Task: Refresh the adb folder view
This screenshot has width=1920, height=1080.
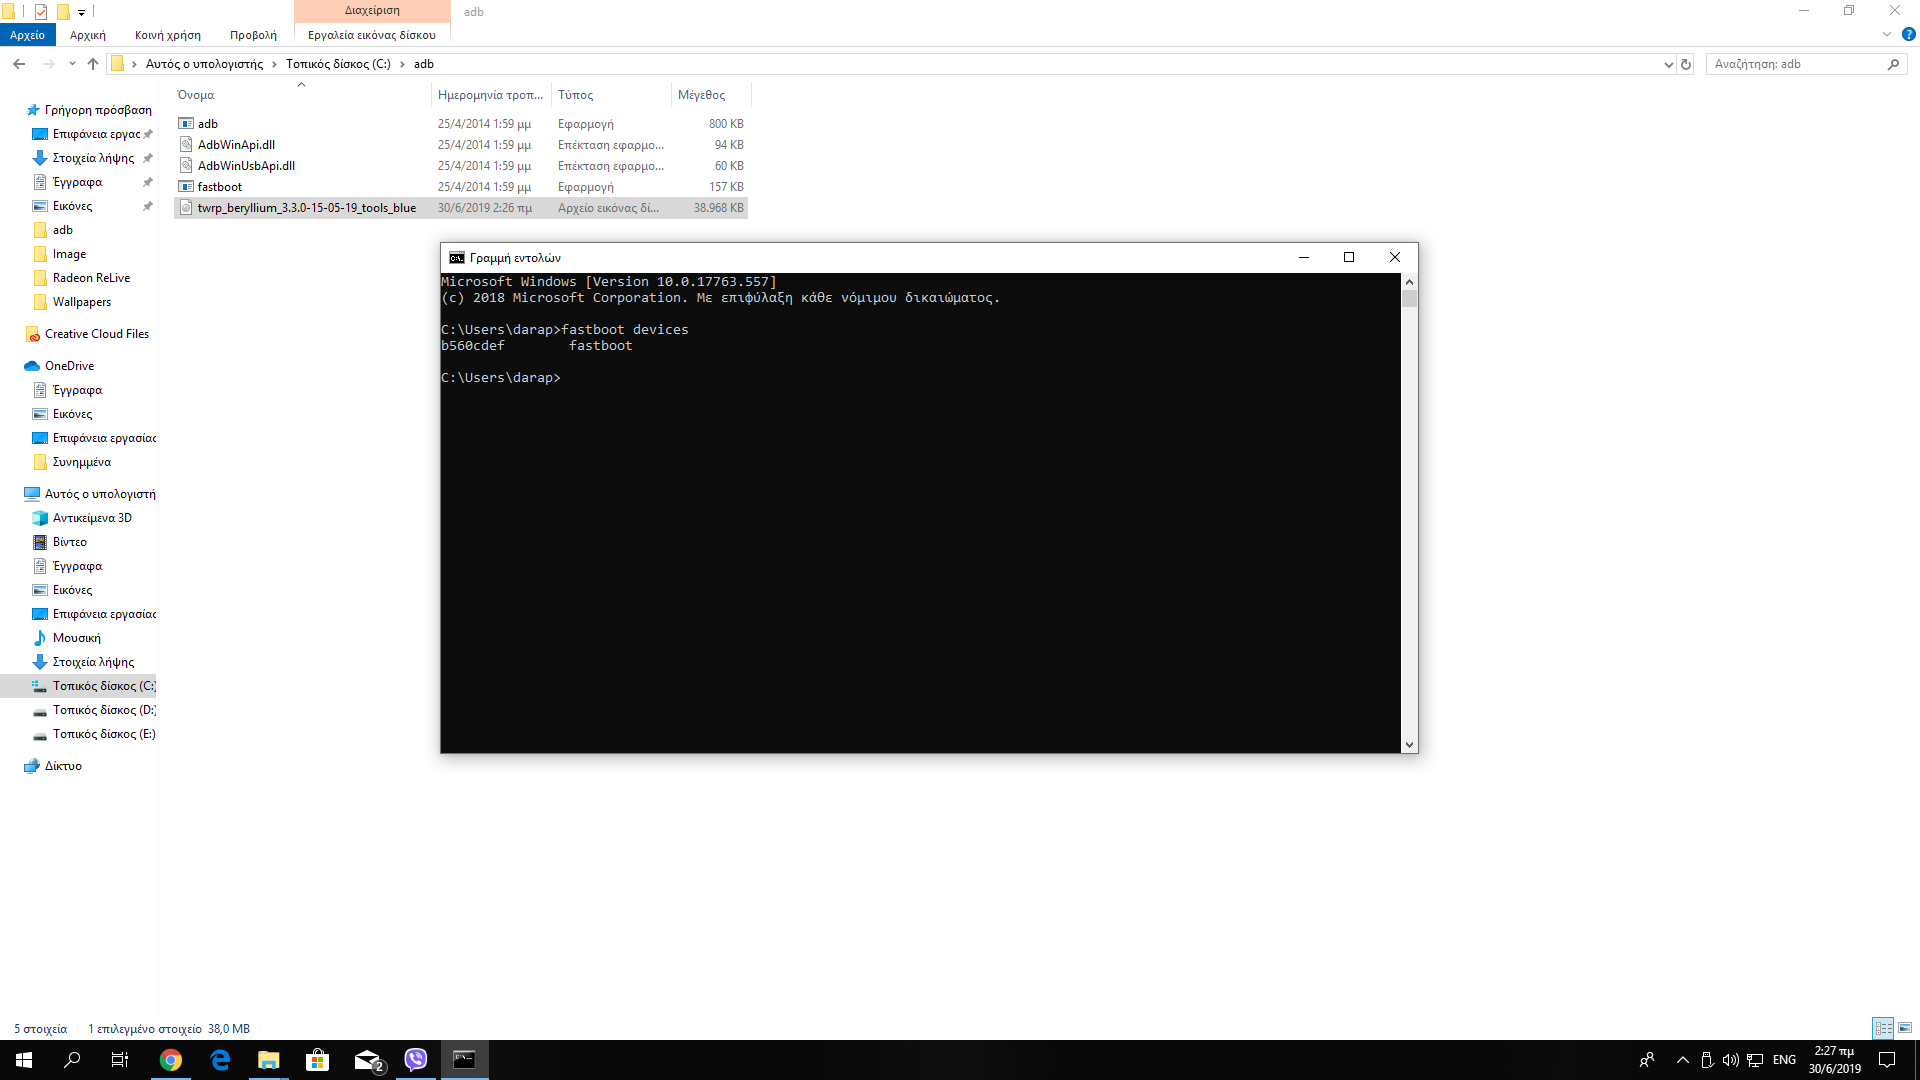Action: click(x=1686, y=64)
